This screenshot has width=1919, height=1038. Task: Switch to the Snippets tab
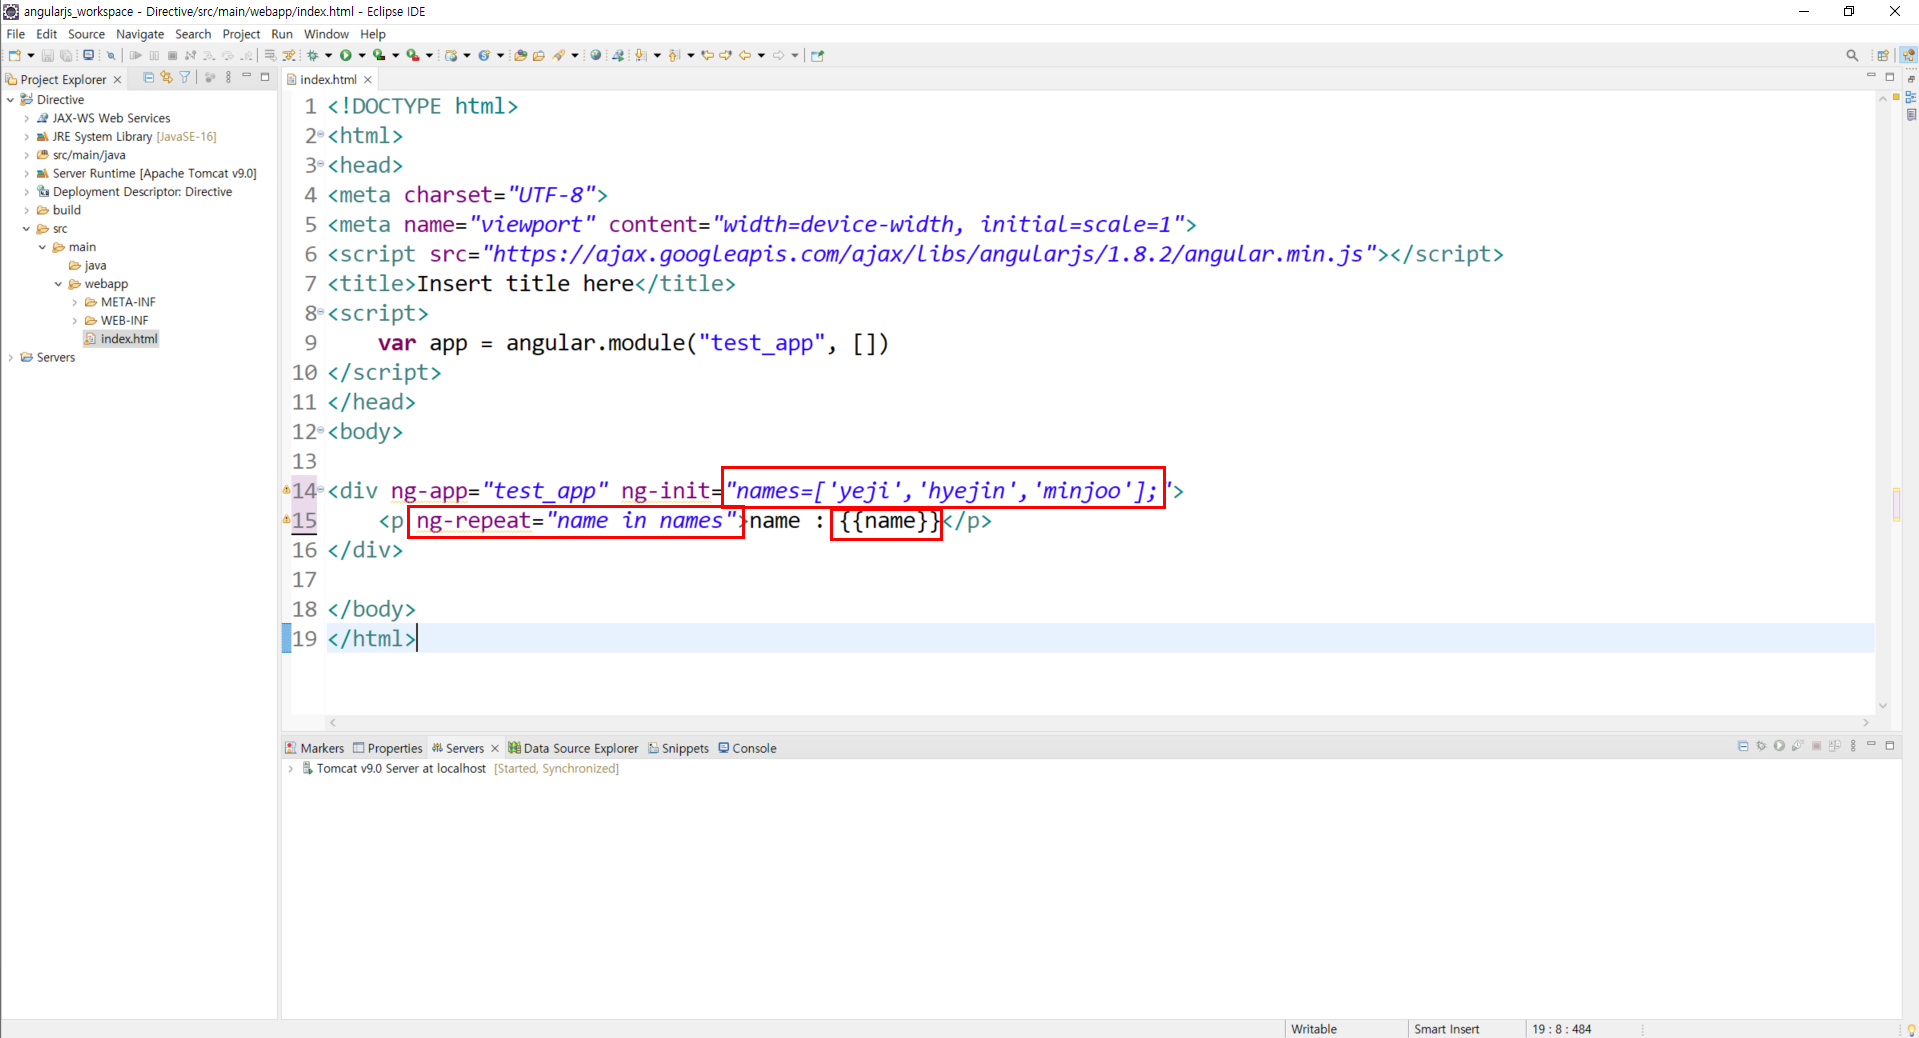678,748
